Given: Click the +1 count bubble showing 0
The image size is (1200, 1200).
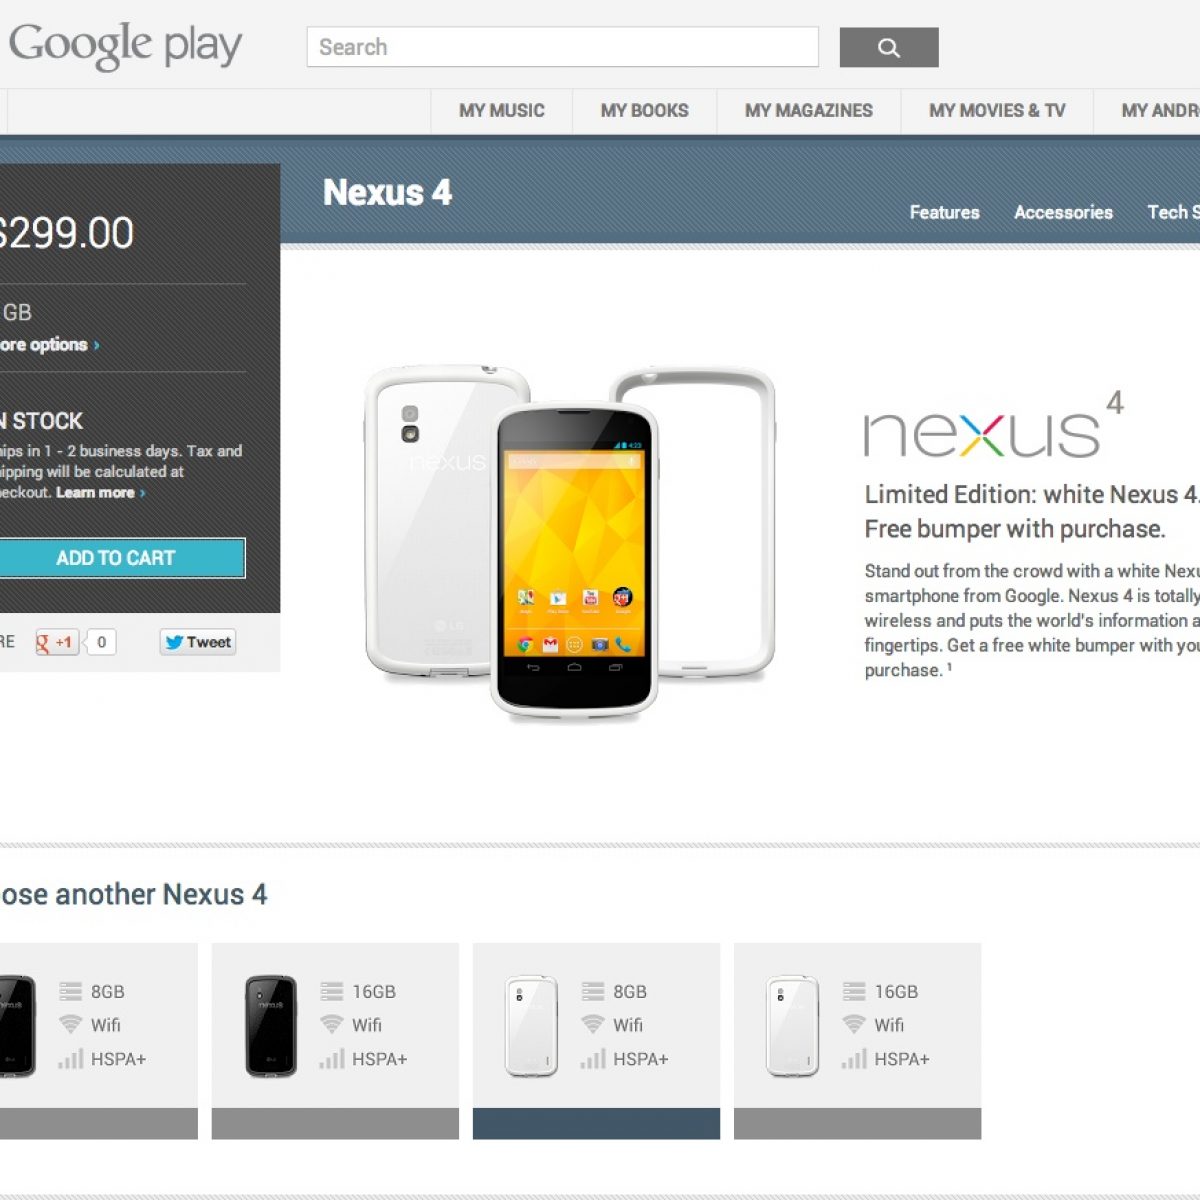Looking at the screenshot, I should click(101, 642).
